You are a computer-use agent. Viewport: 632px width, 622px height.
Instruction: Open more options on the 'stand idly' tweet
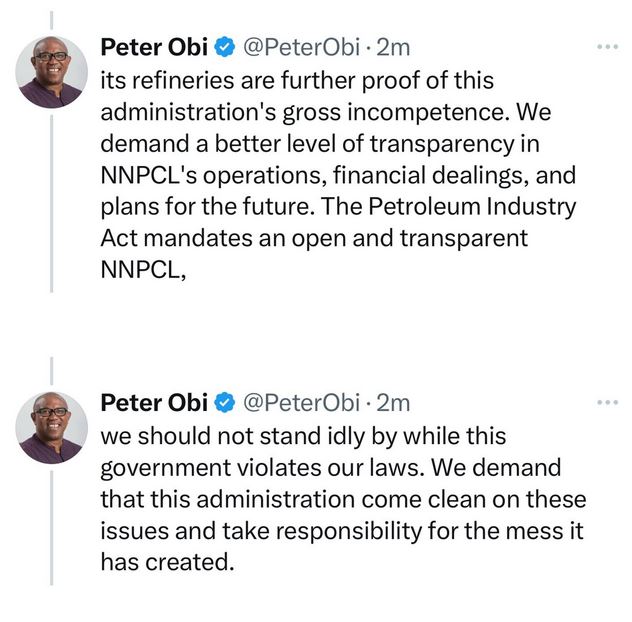(x=606, y=402)
